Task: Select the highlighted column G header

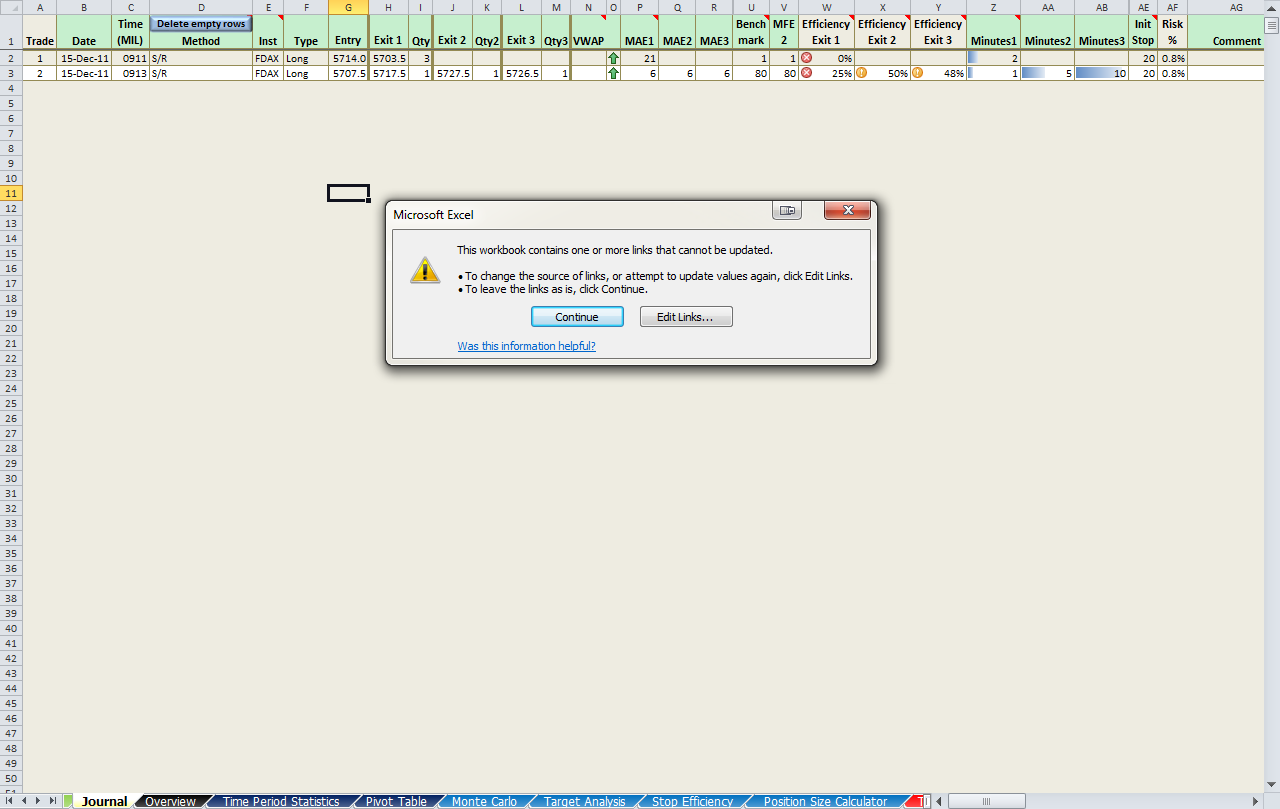Action: [348, 7]
